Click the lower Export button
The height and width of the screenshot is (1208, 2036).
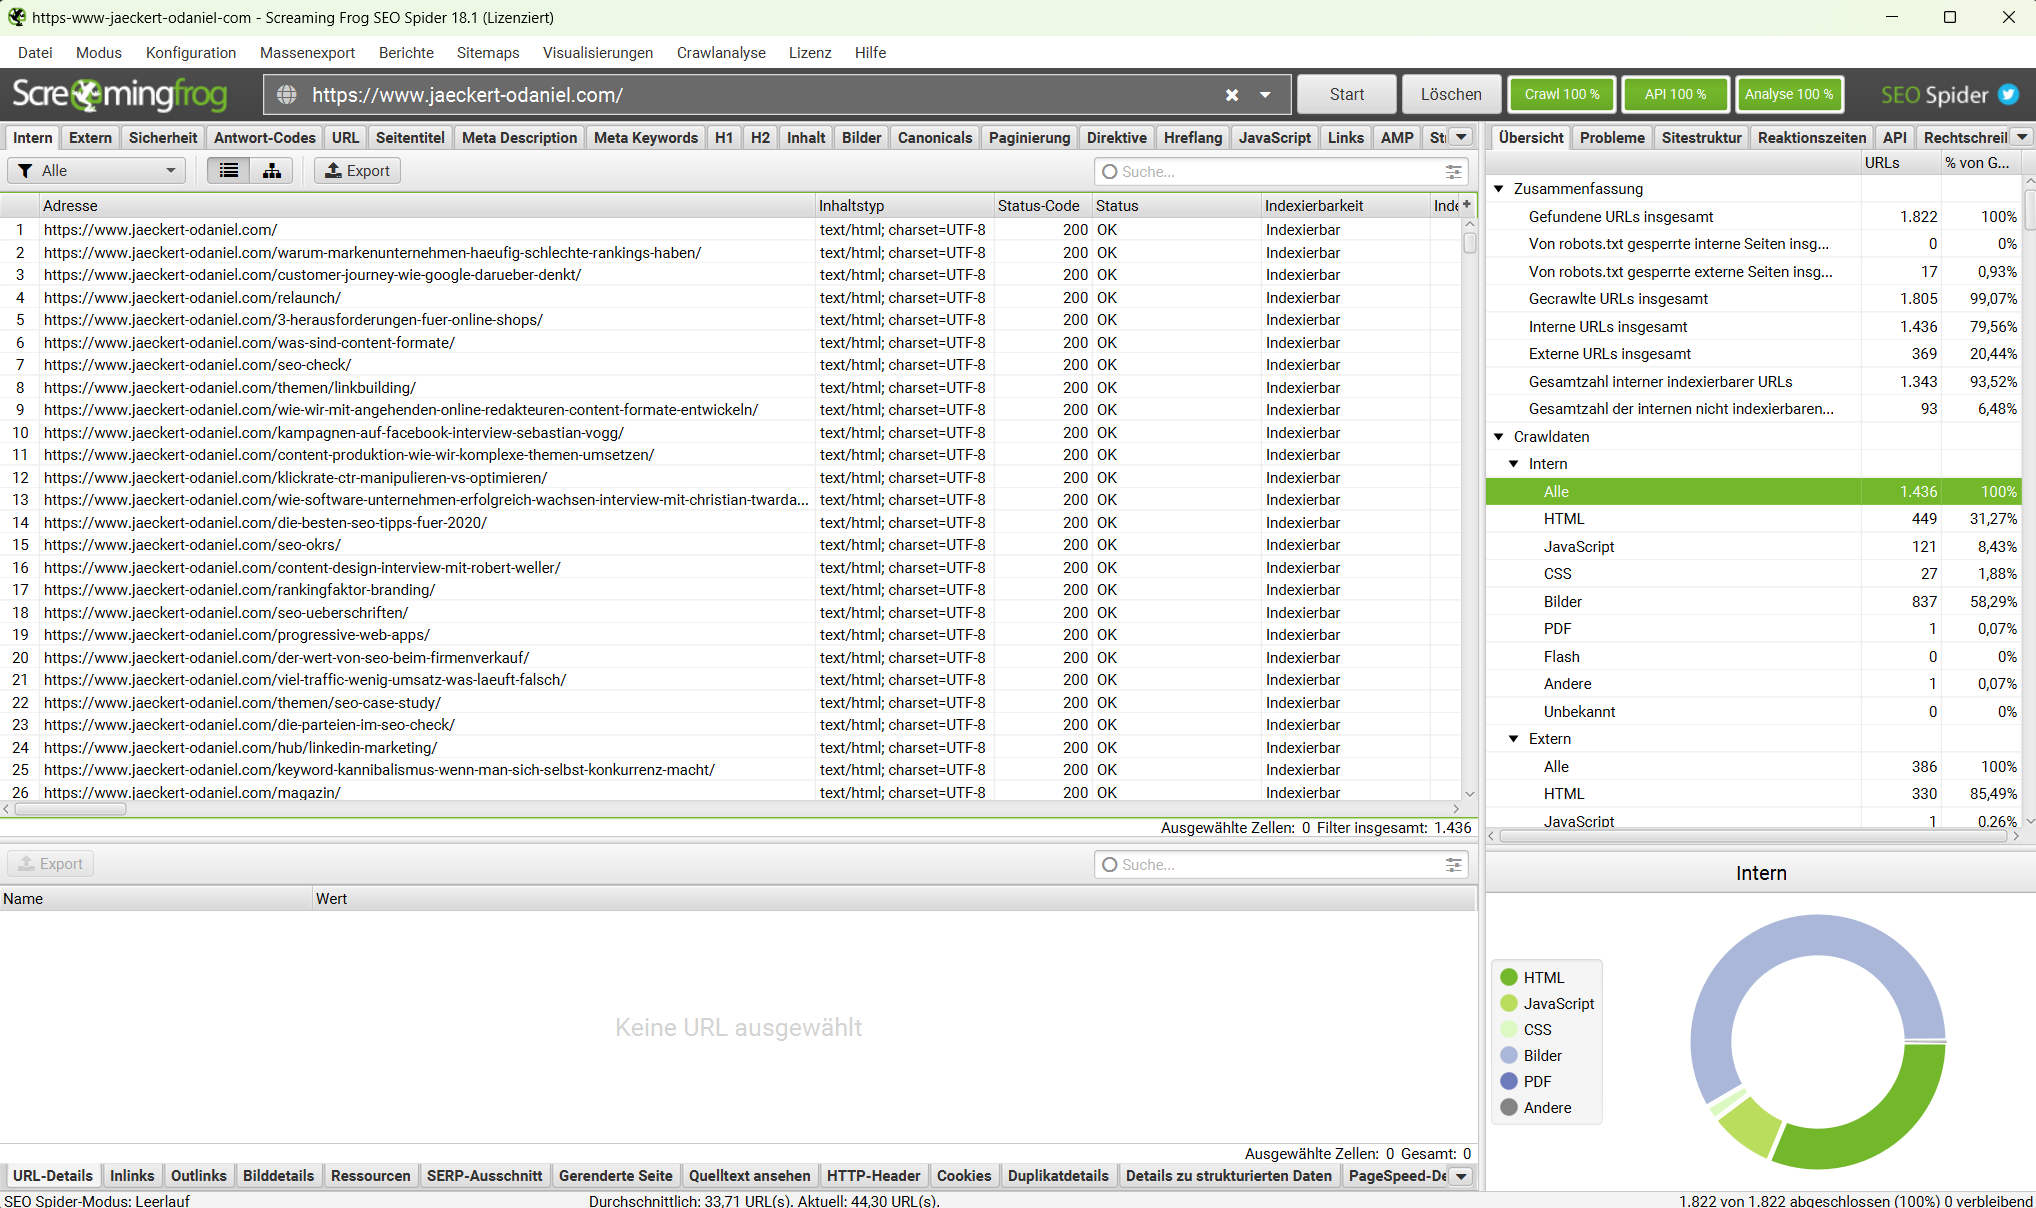tap(51, 864)
